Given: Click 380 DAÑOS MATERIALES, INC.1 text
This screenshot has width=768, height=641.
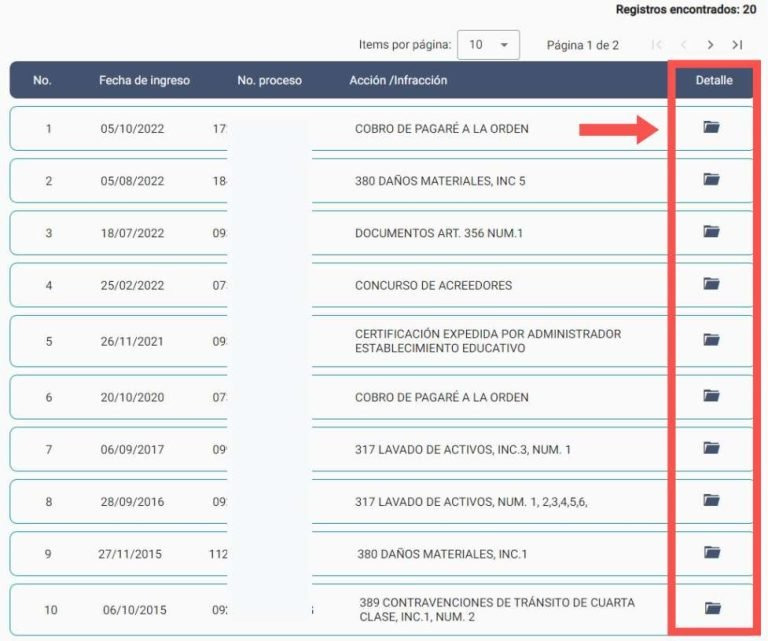Looking at the screenshot, I should [x=442, y=554].
